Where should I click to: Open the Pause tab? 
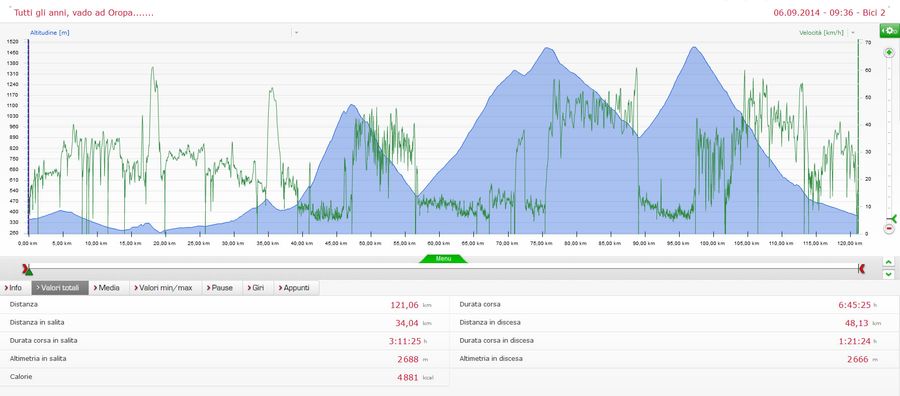222,288
